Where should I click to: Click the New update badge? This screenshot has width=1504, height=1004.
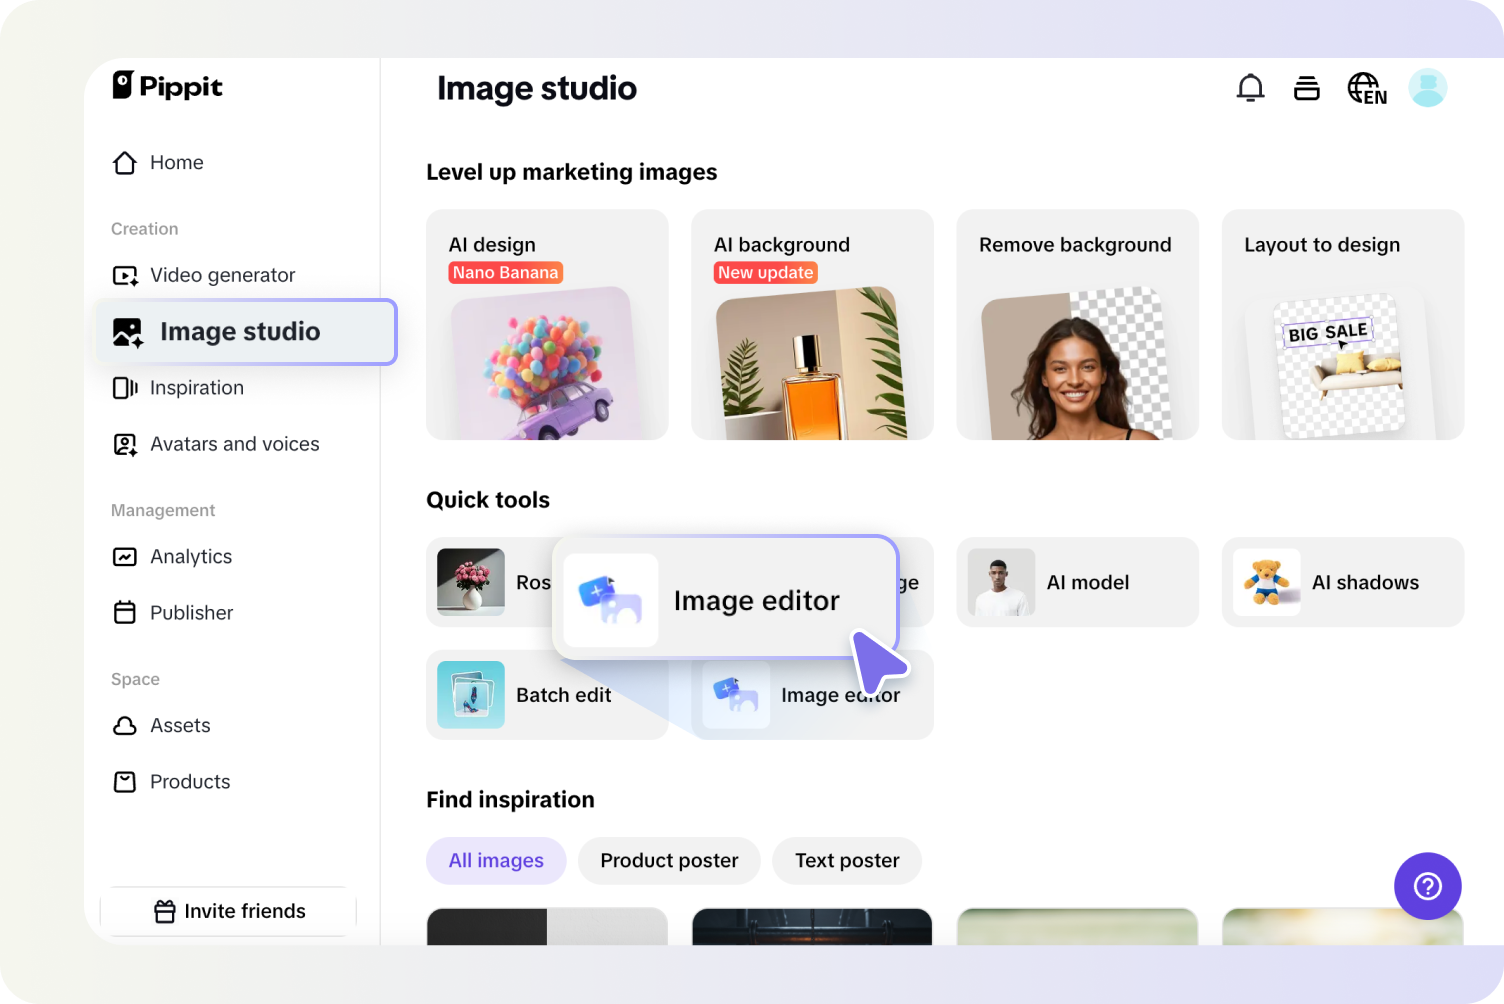coord(766,273)
